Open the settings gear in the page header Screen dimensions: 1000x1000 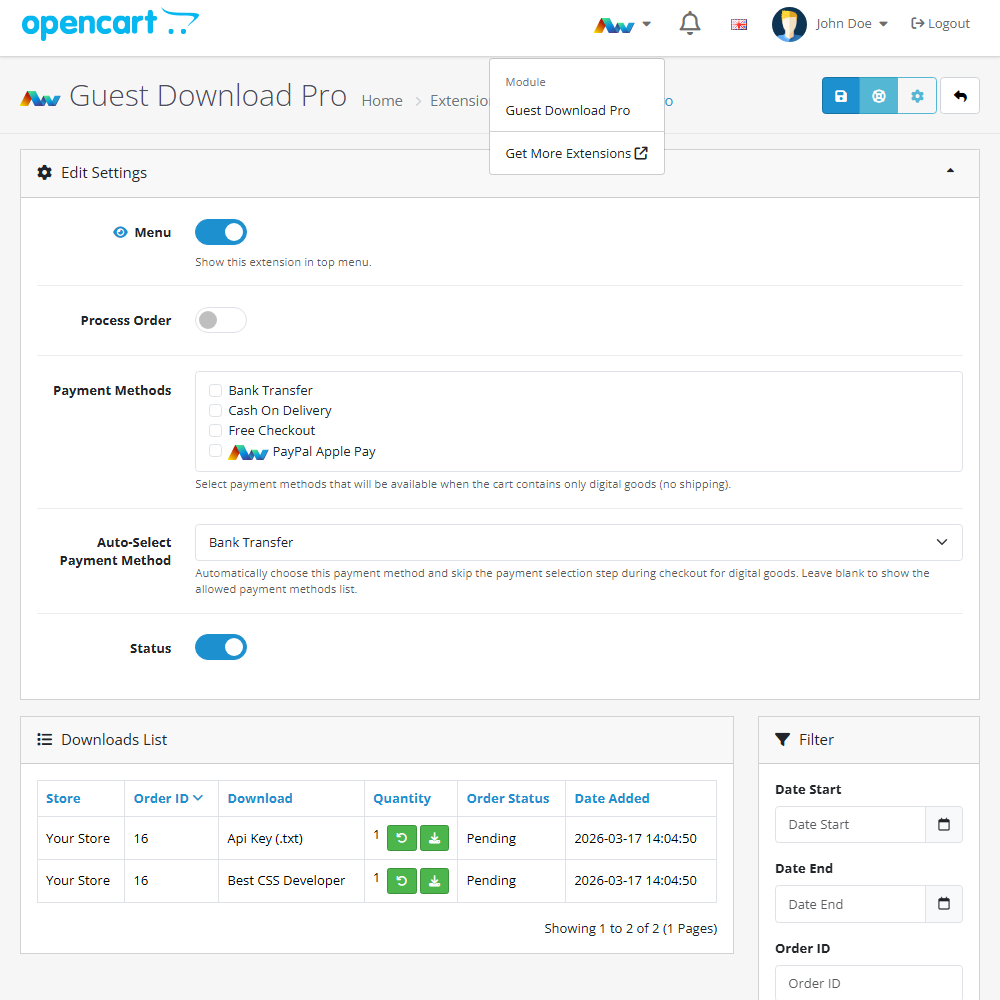coord(917,95)
